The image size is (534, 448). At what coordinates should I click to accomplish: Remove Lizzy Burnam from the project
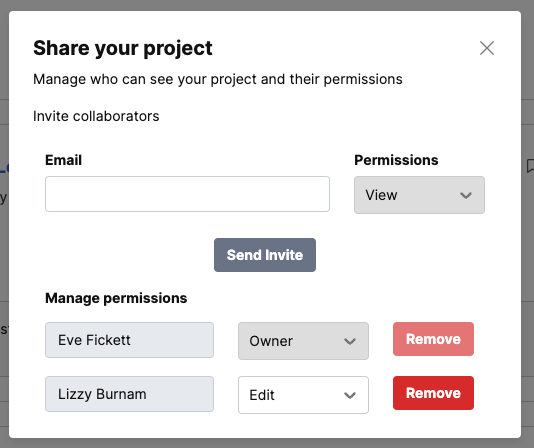(433, 393)
